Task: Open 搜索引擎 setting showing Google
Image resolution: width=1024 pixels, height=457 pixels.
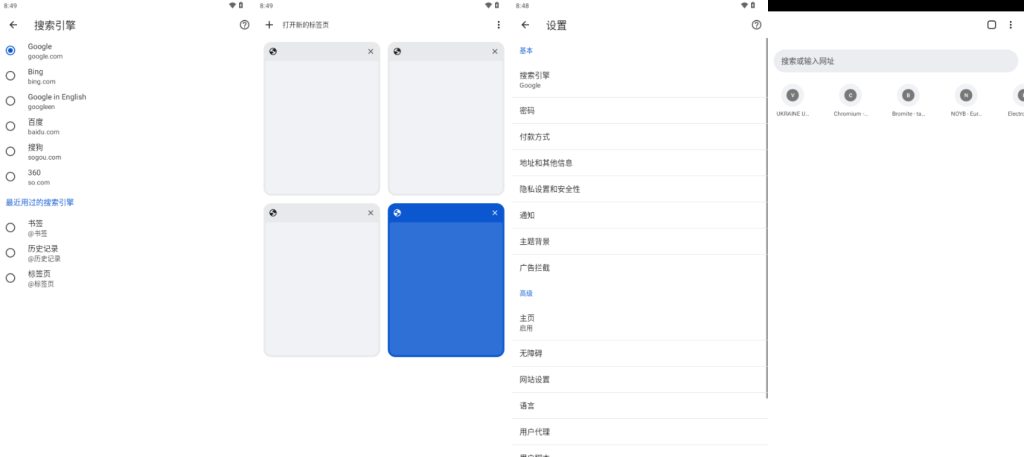Action: pos(639,80)
